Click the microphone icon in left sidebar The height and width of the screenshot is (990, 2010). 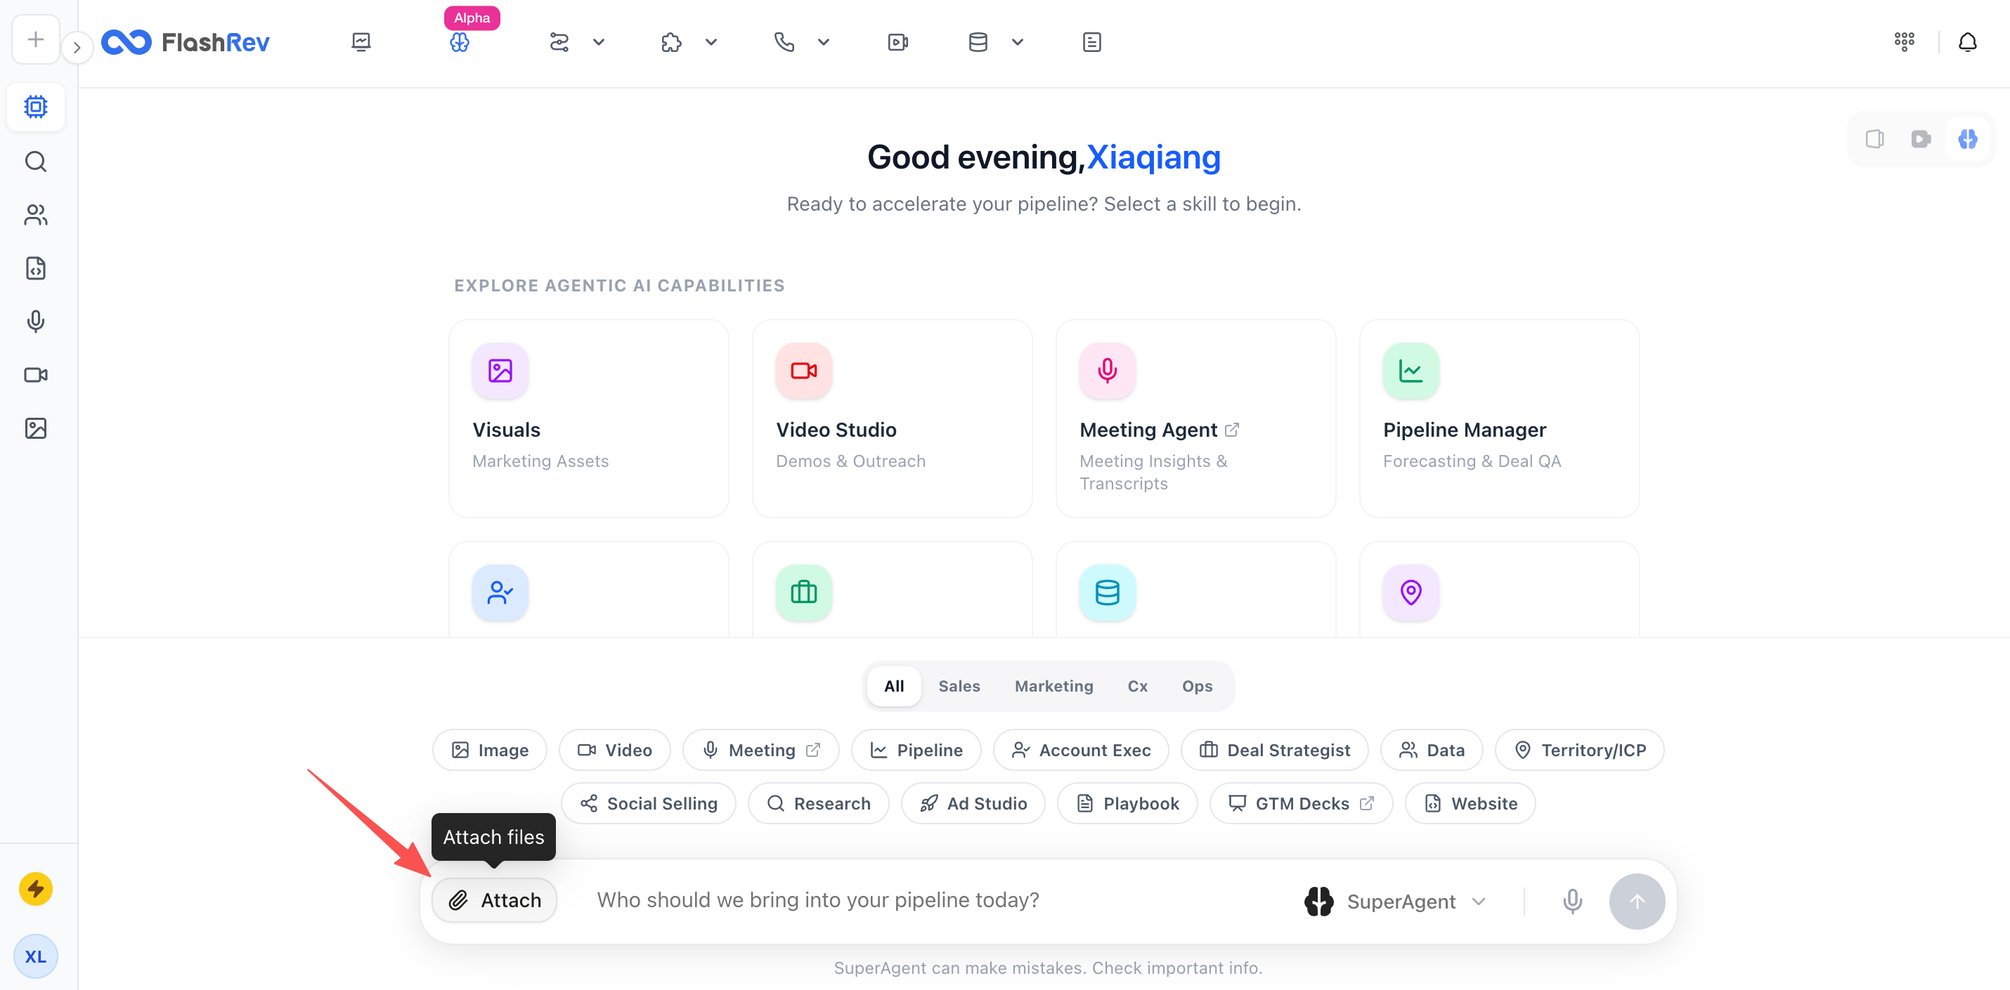(x=36, y=321)
